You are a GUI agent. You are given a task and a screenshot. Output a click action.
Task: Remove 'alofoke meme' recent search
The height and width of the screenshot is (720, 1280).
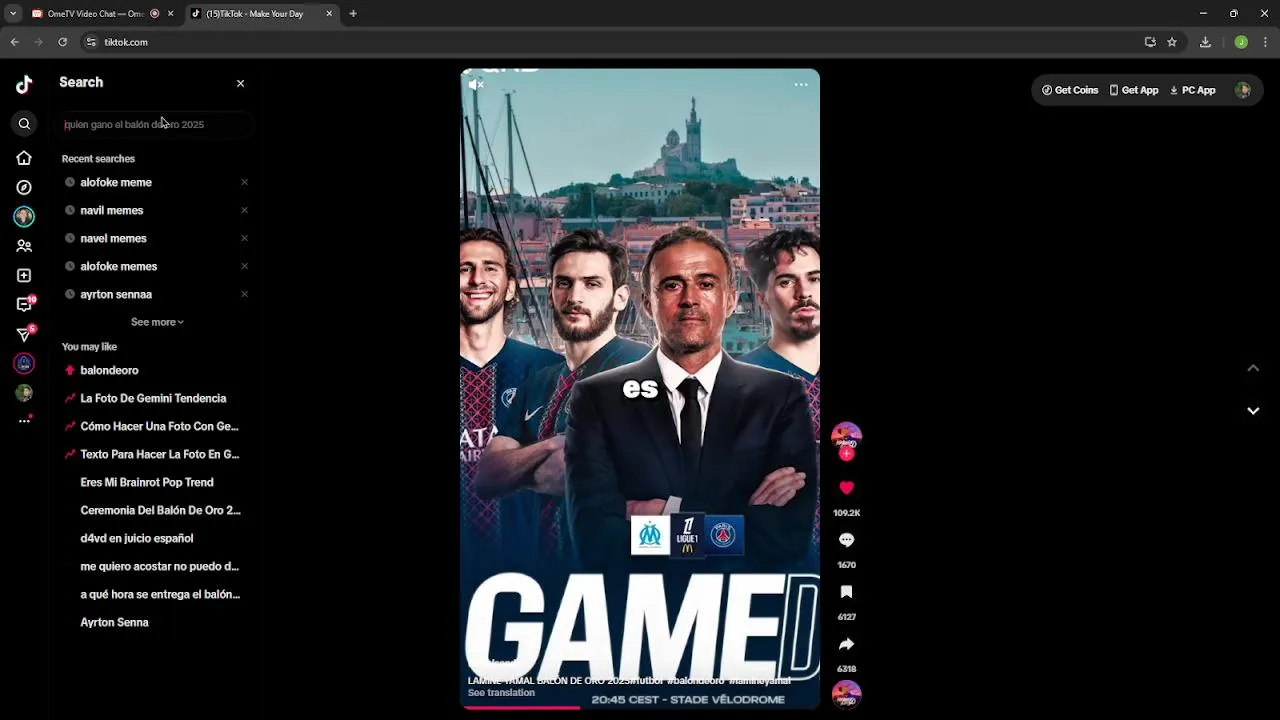coord(244,182)
